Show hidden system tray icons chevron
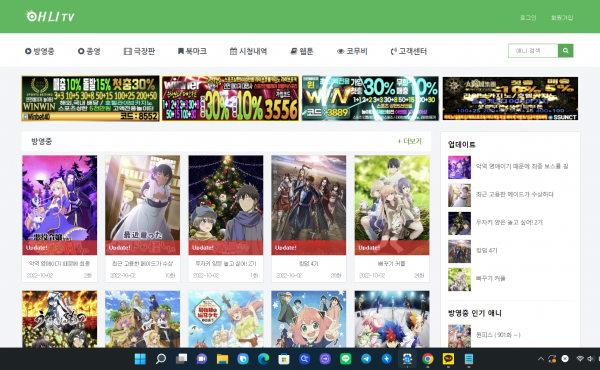Image resolution: width=600 pixels, height=370 pixels. (541, 359)
